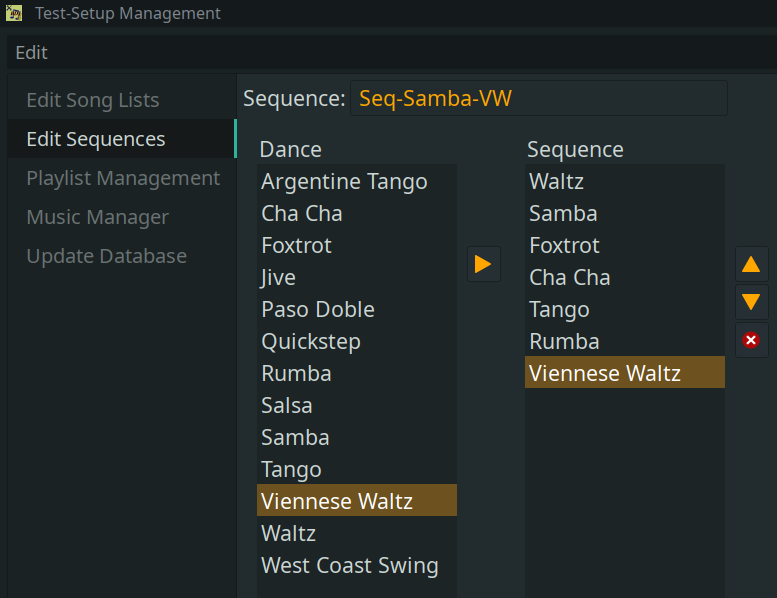Select Rumba in Dance list

(x=357, y=373)
